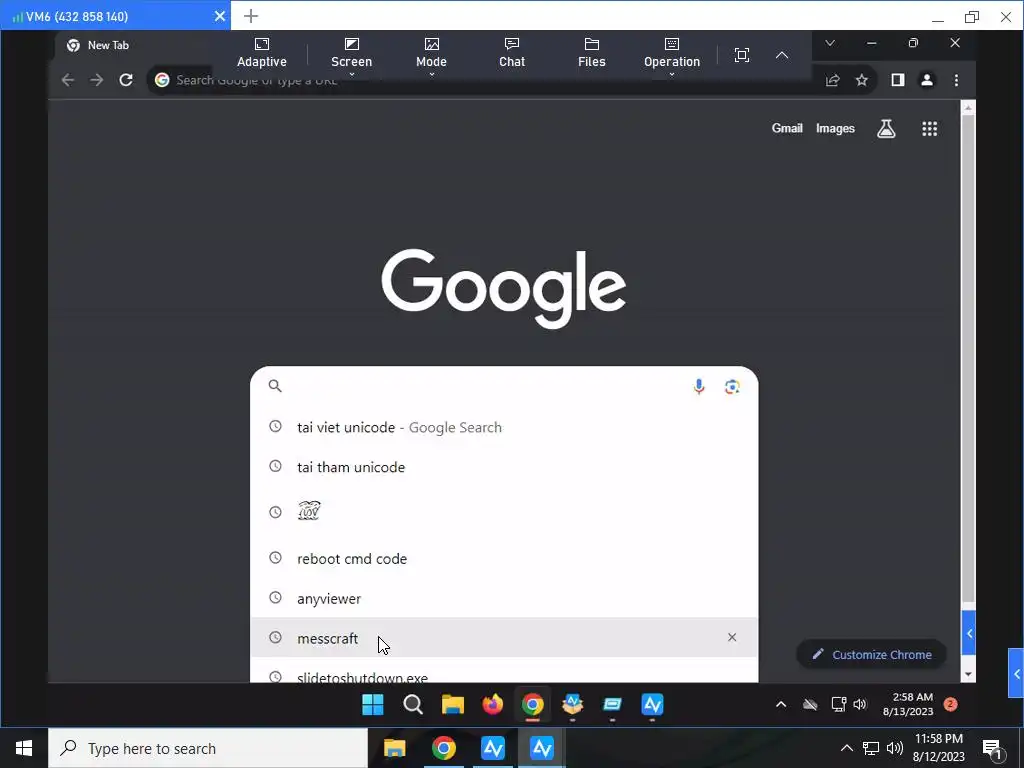
Task: Click the local Windows Start button
Action: click(24, 748)
